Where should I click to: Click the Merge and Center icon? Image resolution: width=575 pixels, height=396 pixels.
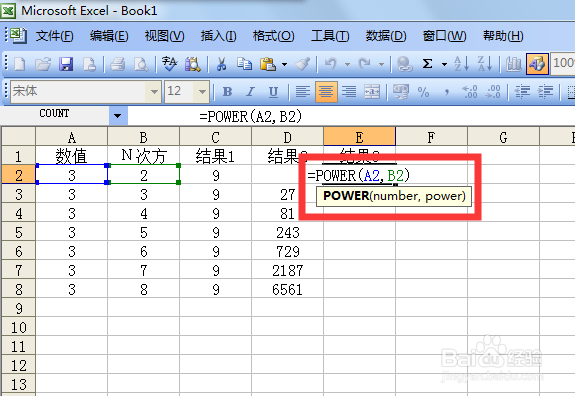[x=372, y=91]
